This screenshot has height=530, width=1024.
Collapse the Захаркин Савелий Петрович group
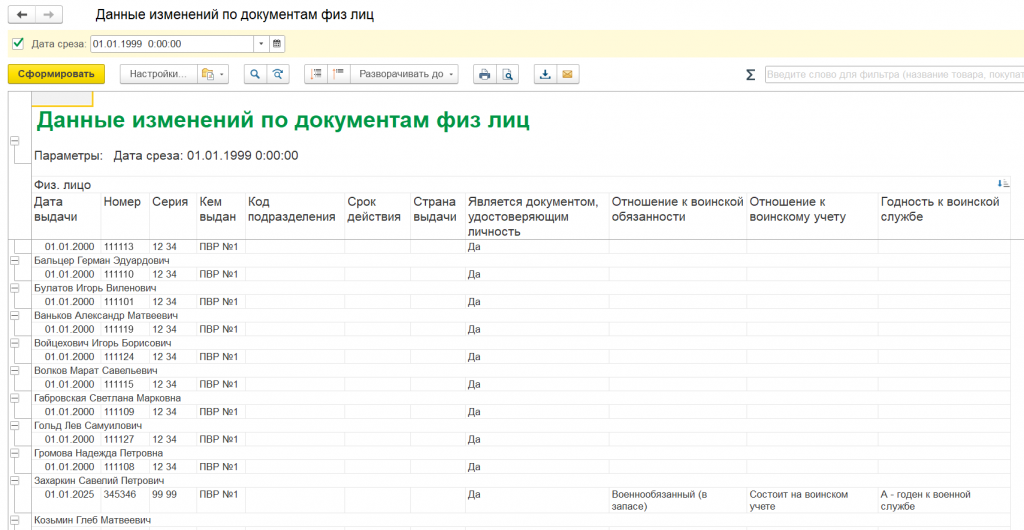pyautogui.click(x=14, y=481)
